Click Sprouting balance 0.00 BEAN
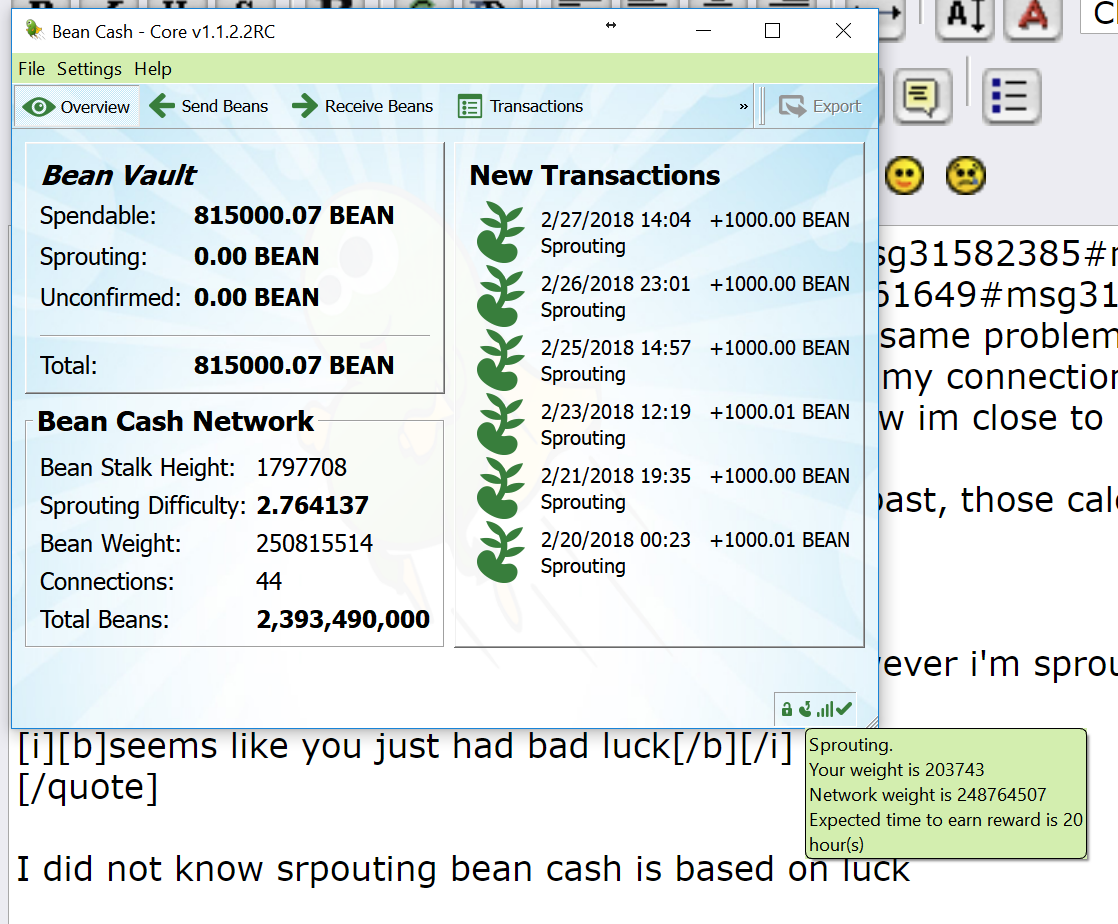 coord(256,257)
